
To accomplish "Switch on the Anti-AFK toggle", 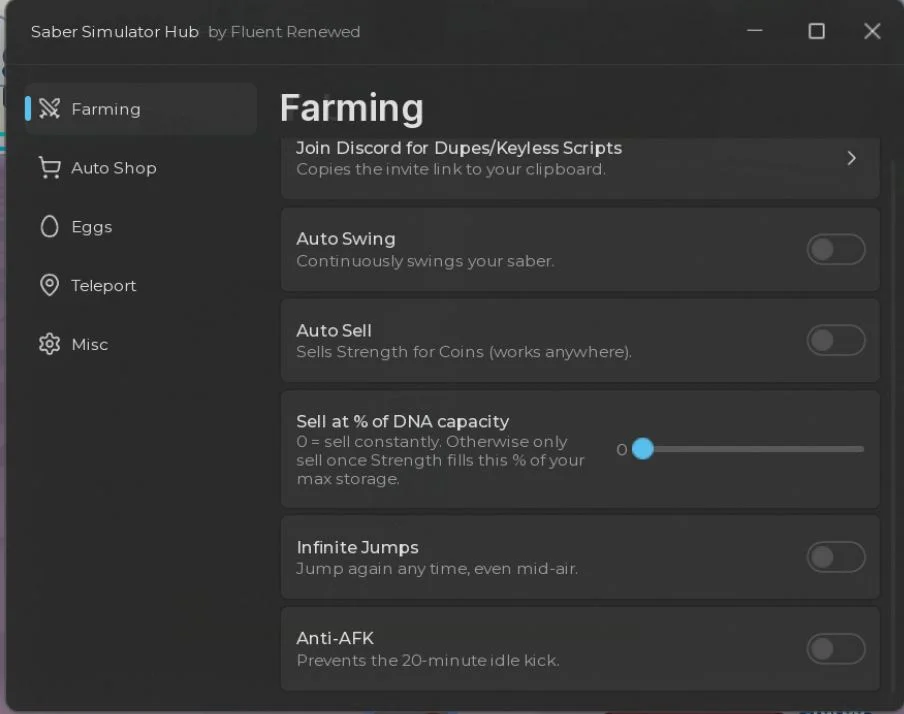I will tap(835, 649).
